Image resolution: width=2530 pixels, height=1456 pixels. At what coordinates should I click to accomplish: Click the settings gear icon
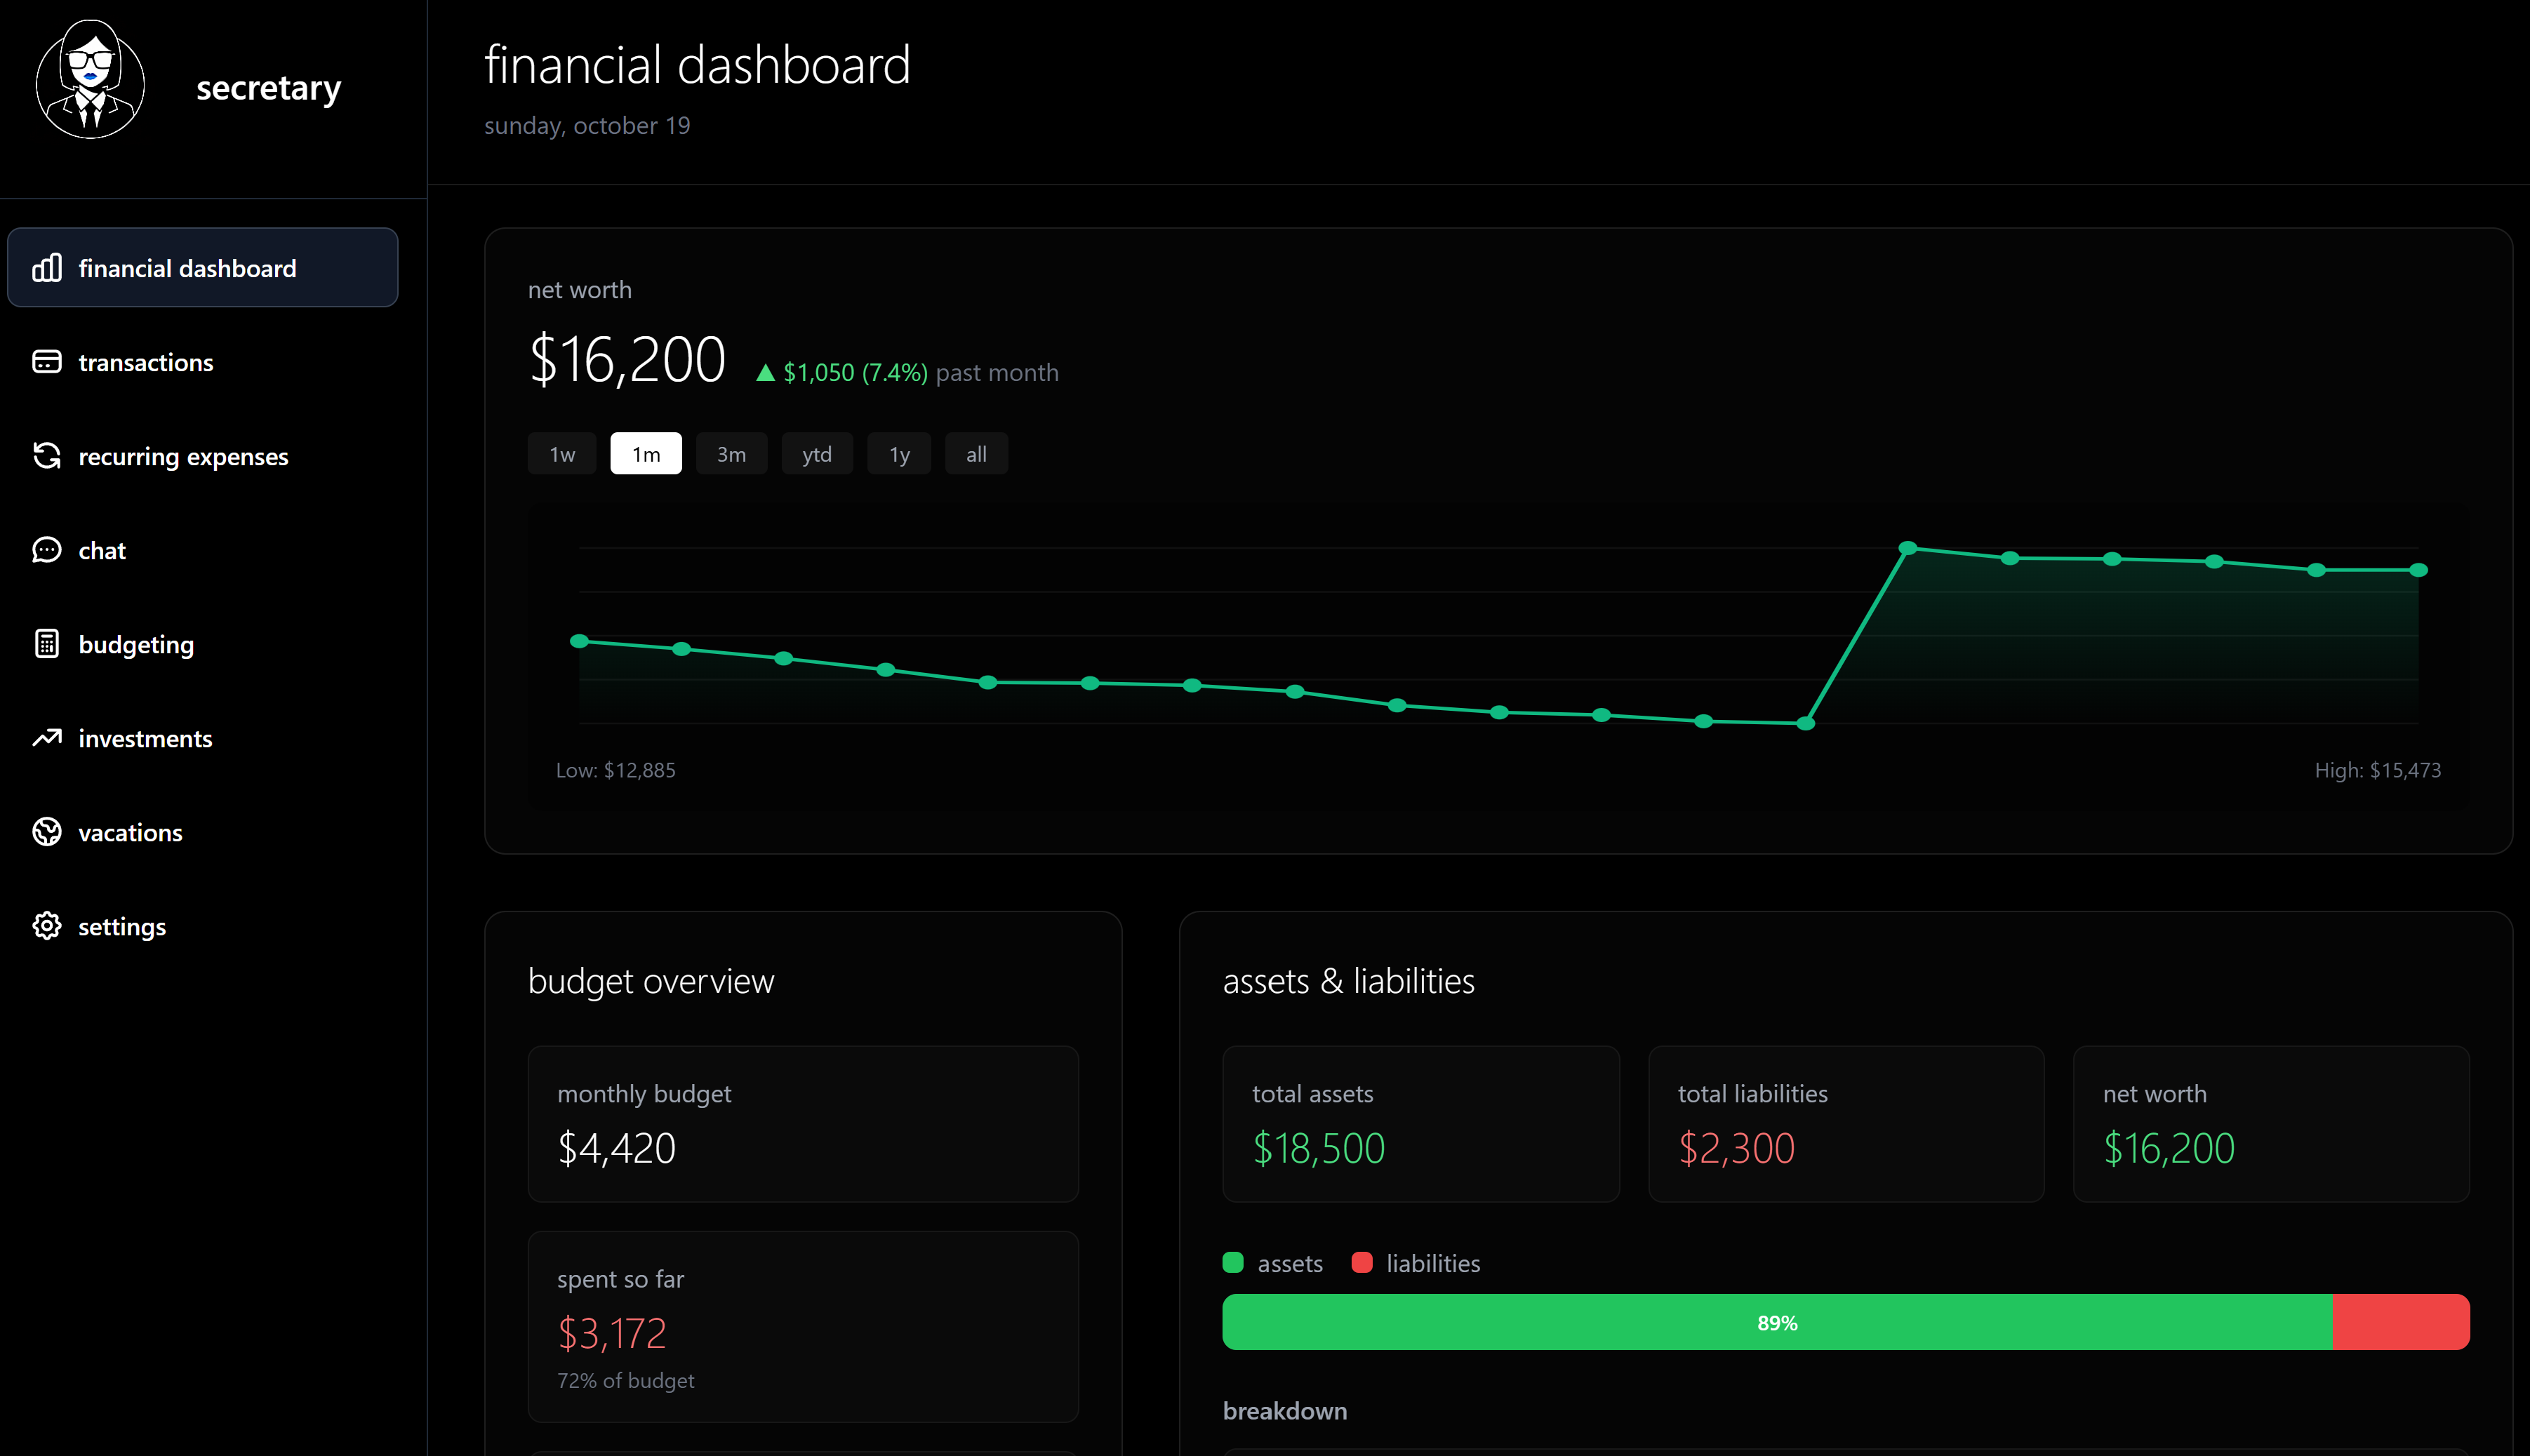(x=47, y=926)
